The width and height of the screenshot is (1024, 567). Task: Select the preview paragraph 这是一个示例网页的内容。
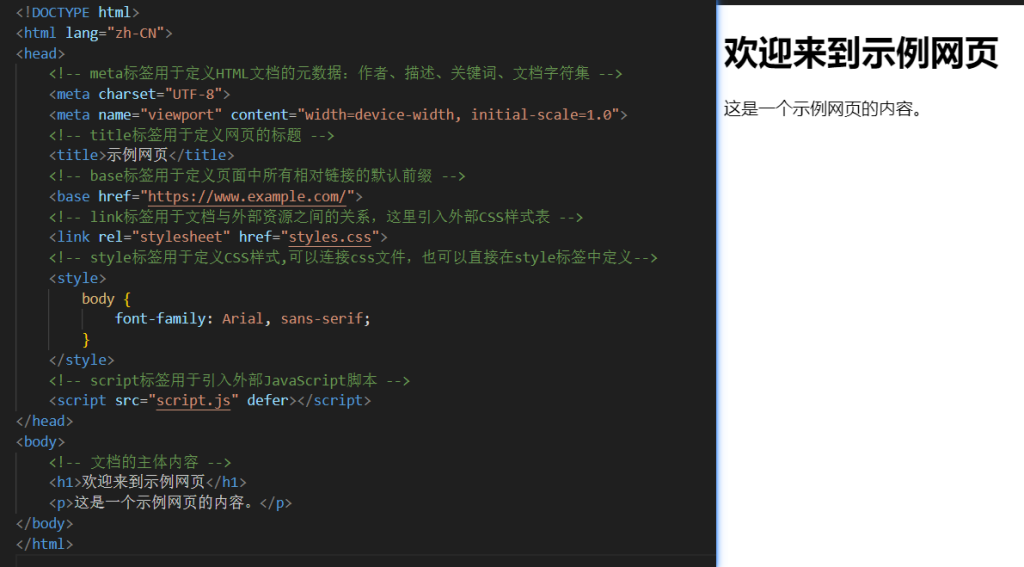(822, 108)
